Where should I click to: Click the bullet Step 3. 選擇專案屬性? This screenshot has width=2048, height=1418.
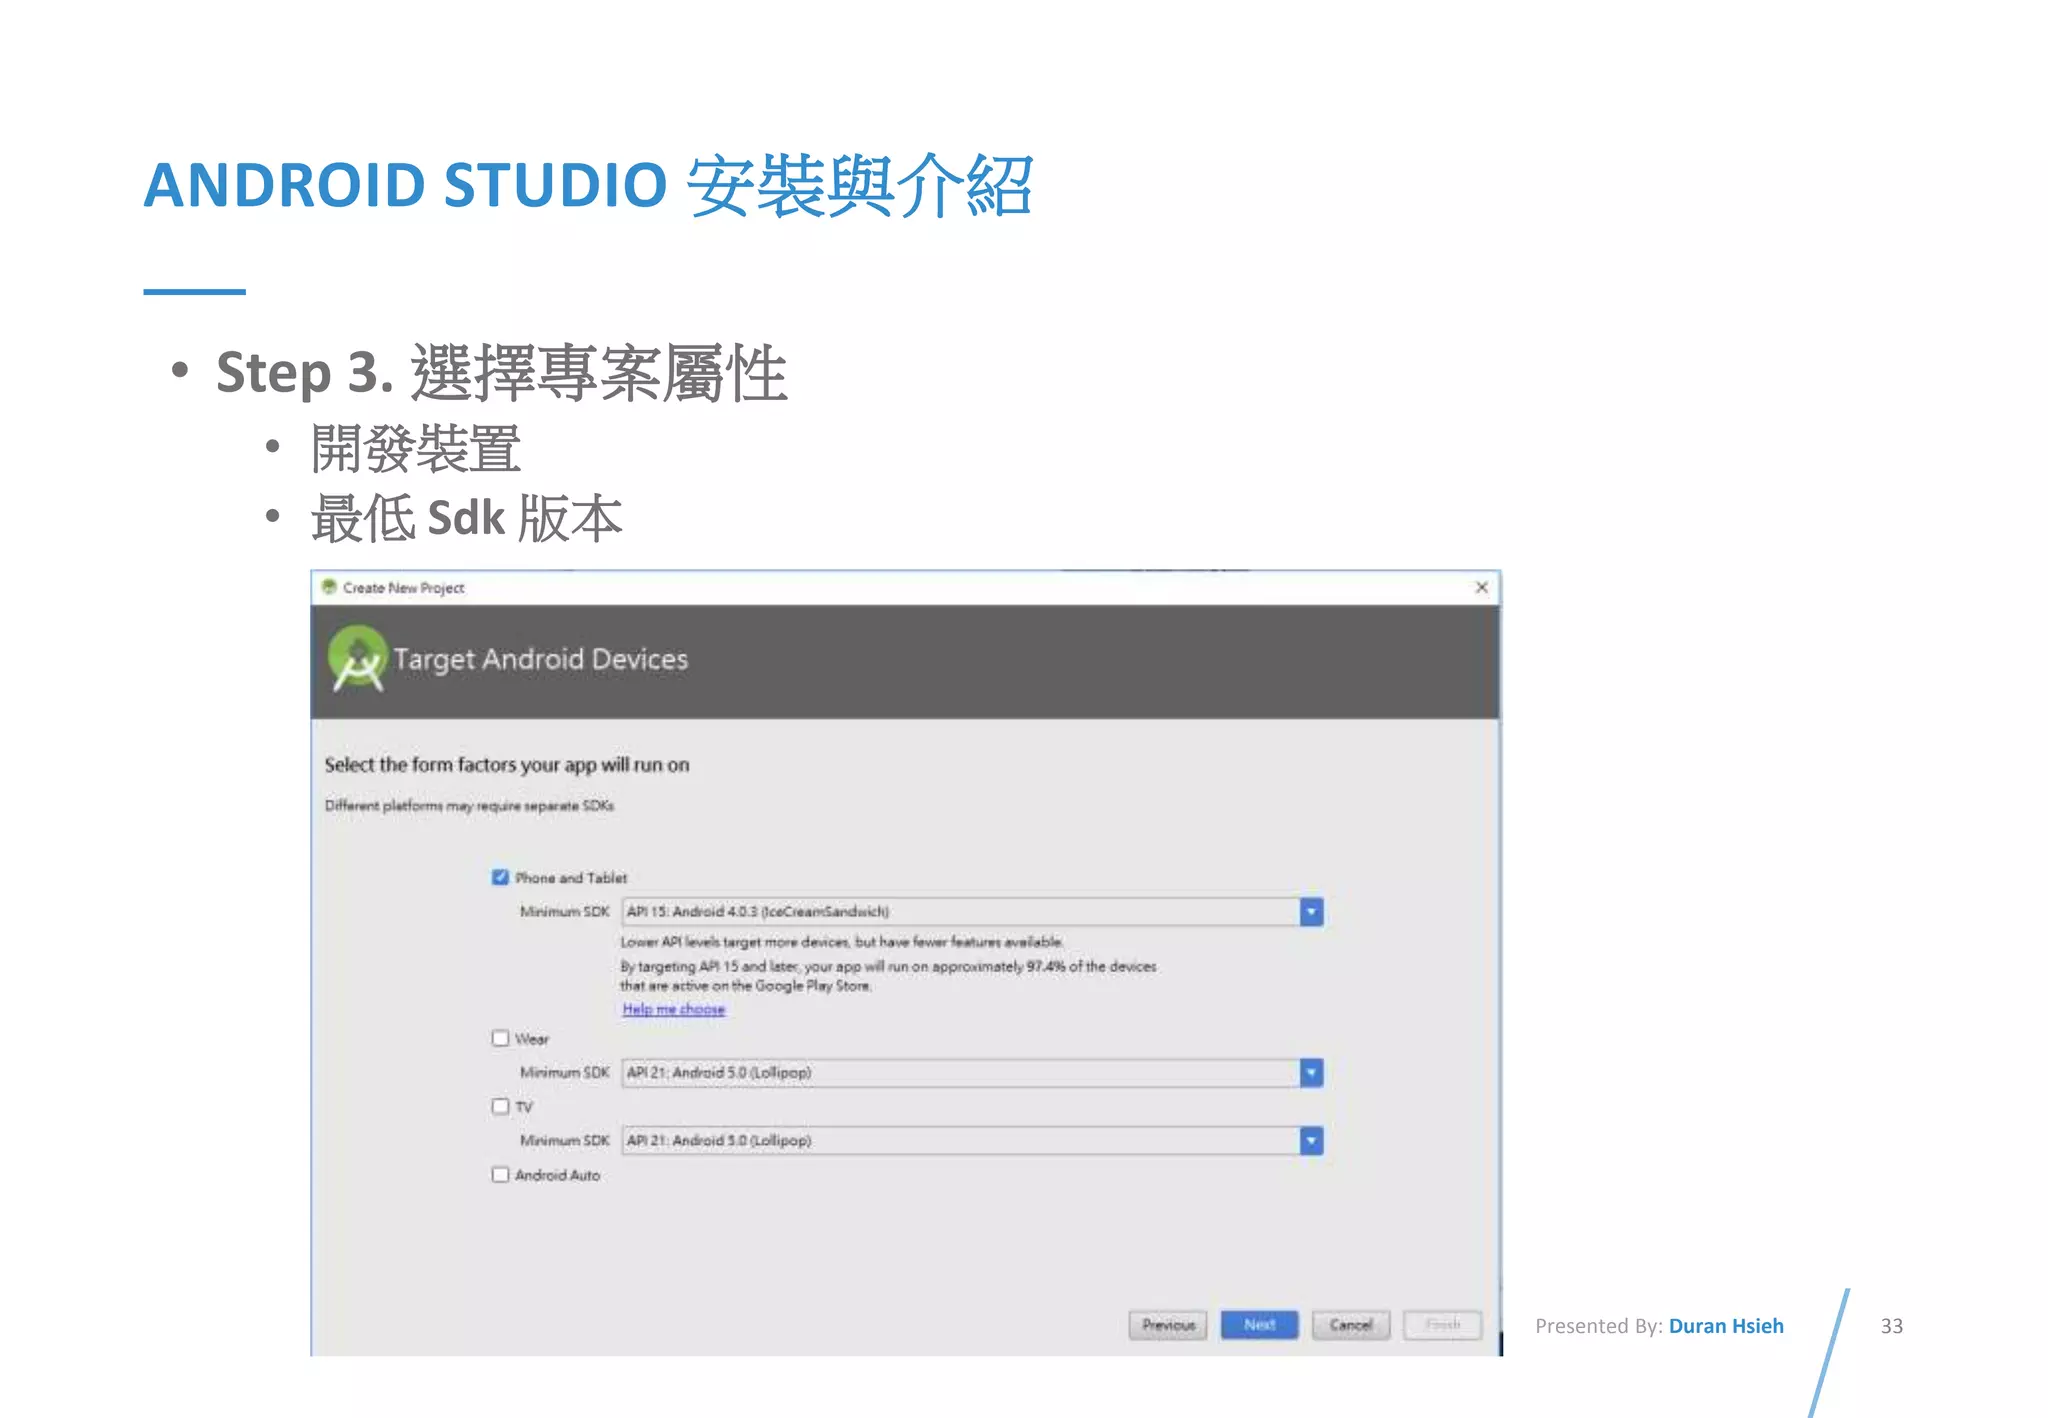pos(501,372)
